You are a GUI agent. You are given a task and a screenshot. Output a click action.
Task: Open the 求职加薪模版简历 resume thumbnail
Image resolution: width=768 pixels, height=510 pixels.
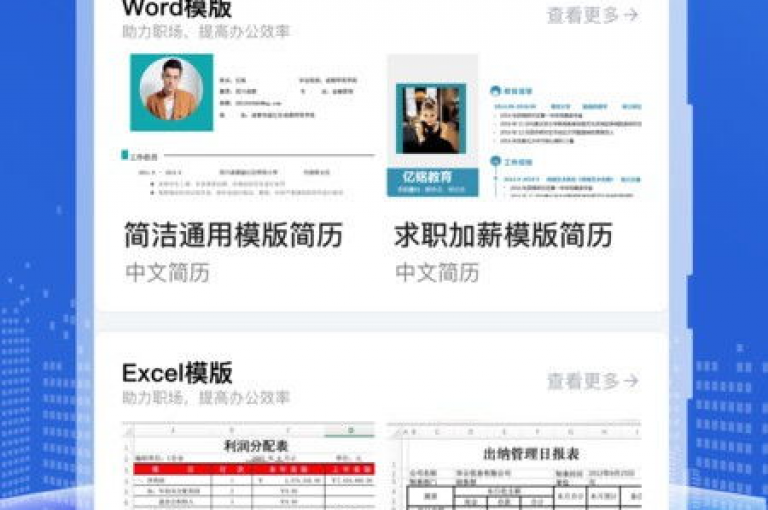pyautogui.click(x=514, y=125)
